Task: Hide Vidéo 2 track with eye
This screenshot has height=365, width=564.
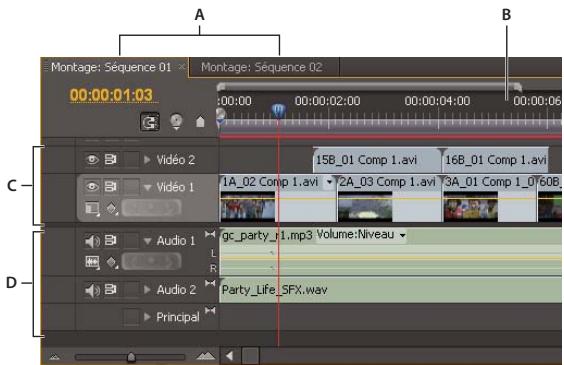Action: tap(92, 159)
